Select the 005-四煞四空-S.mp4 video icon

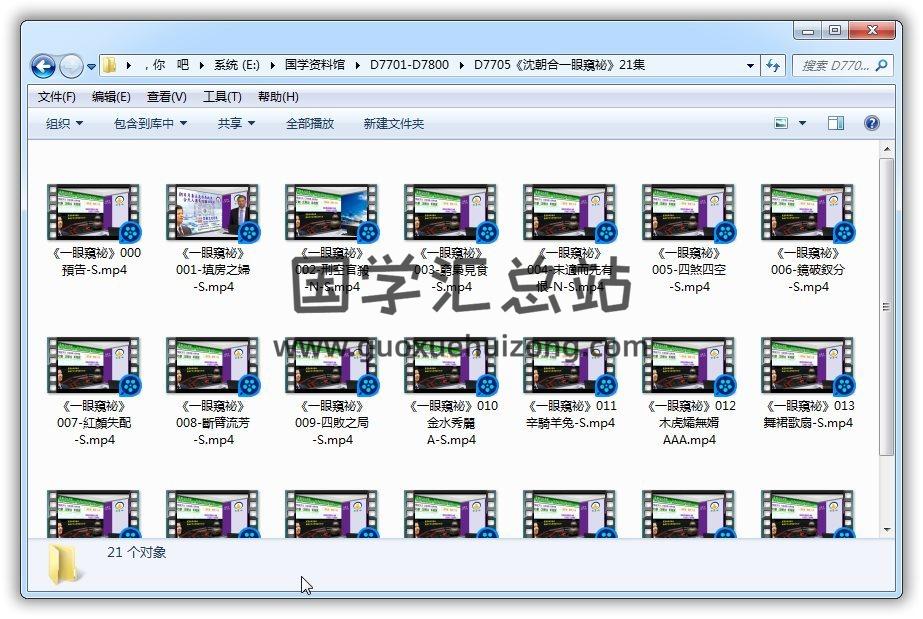[689, 212]
